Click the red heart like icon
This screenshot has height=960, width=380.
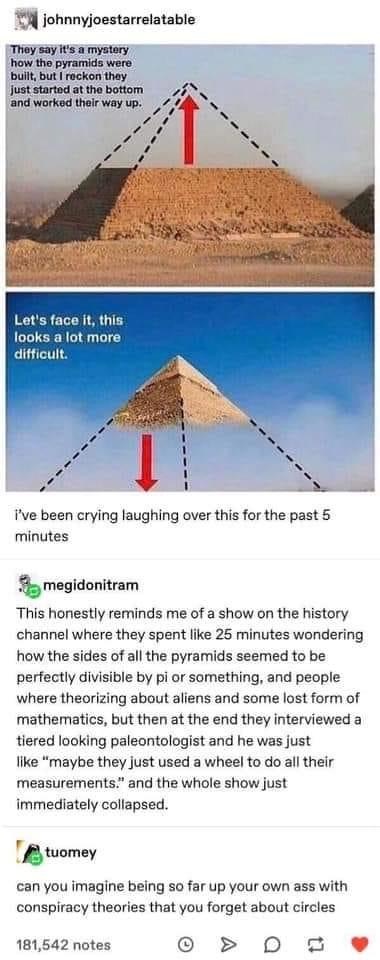(x=361, y=943)
